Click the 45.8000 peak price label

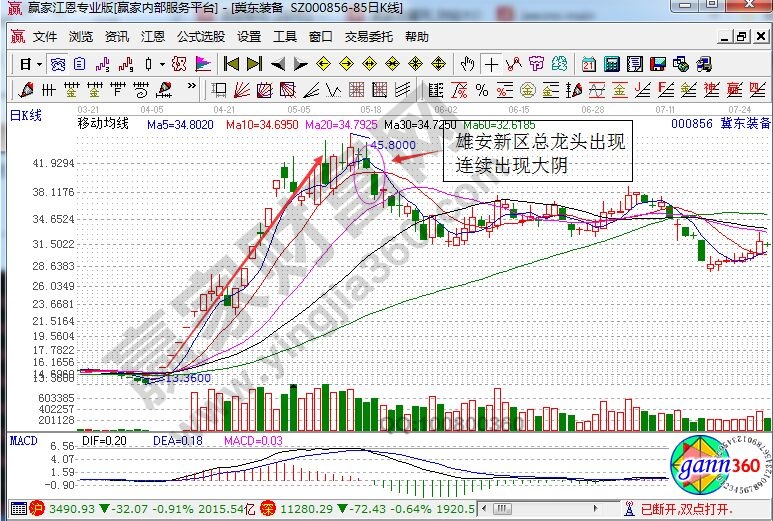(391, 145)
